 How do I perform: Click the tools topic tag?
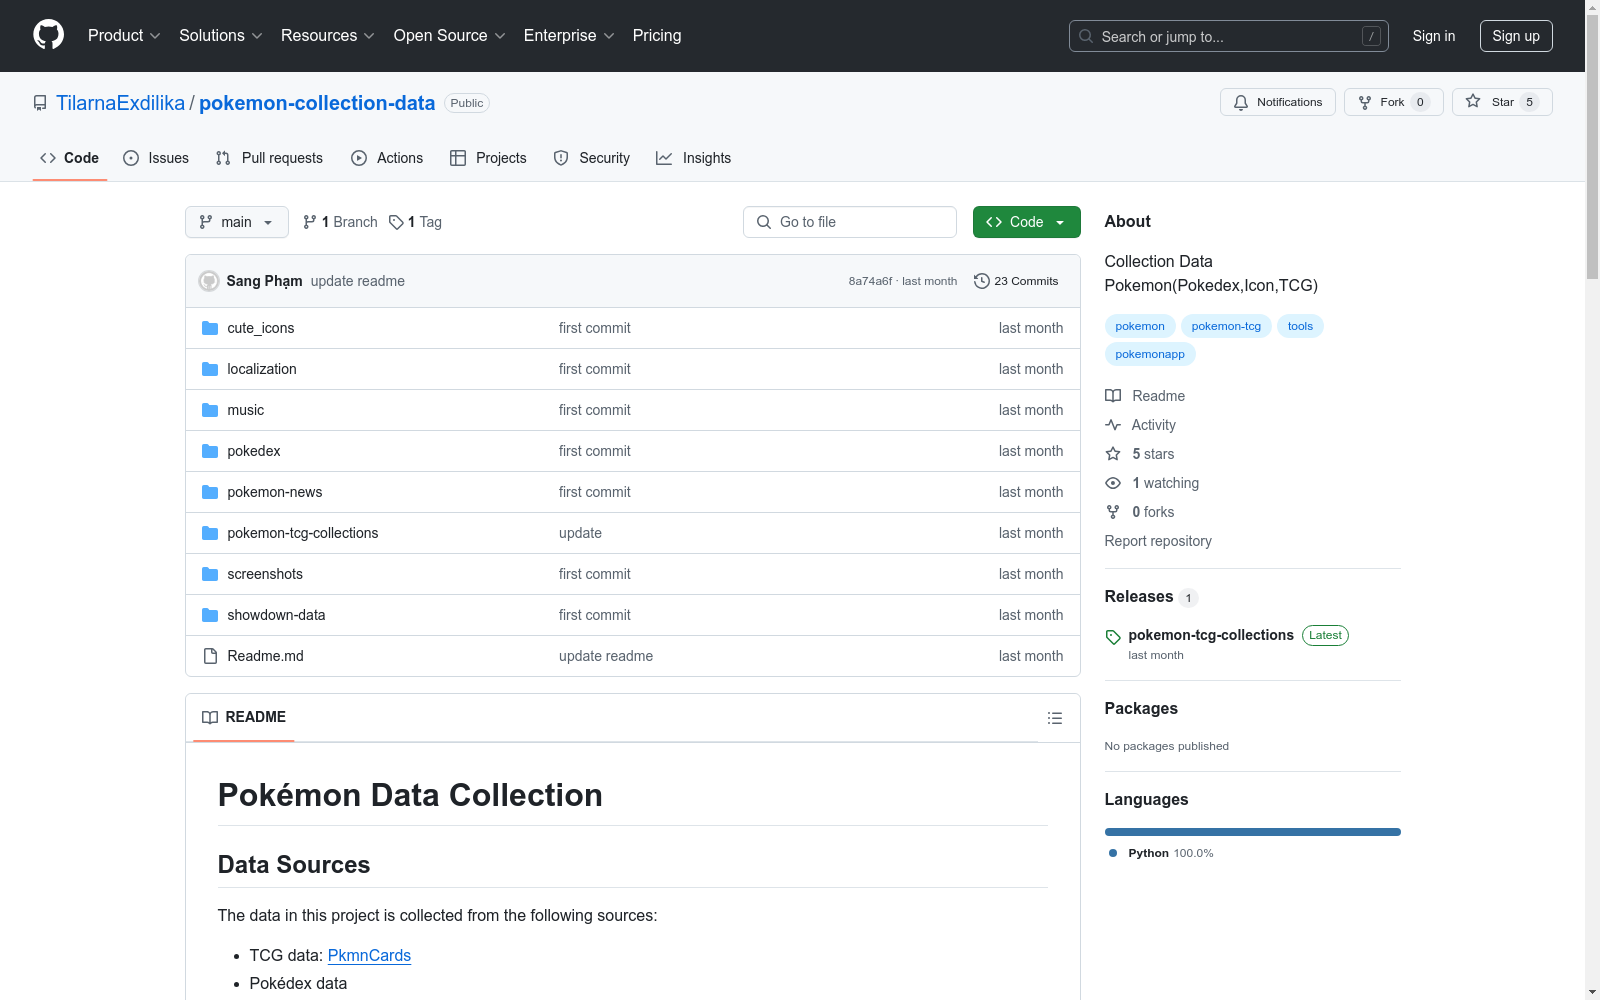tap(1300, 326)
